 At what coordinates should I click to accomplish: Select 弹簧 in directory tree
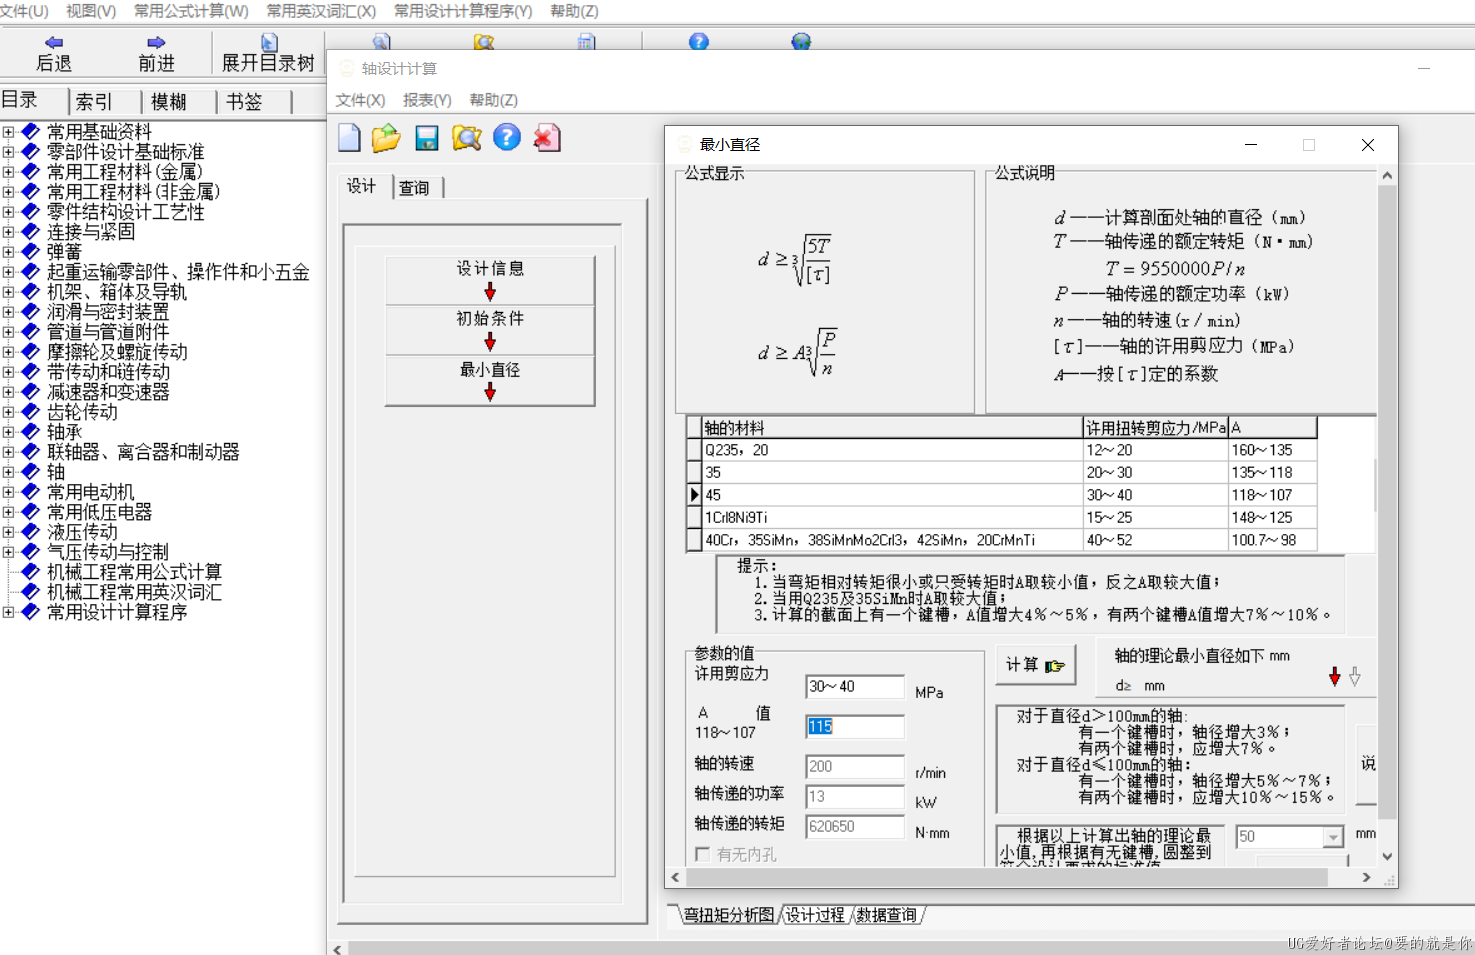(64, 252)
